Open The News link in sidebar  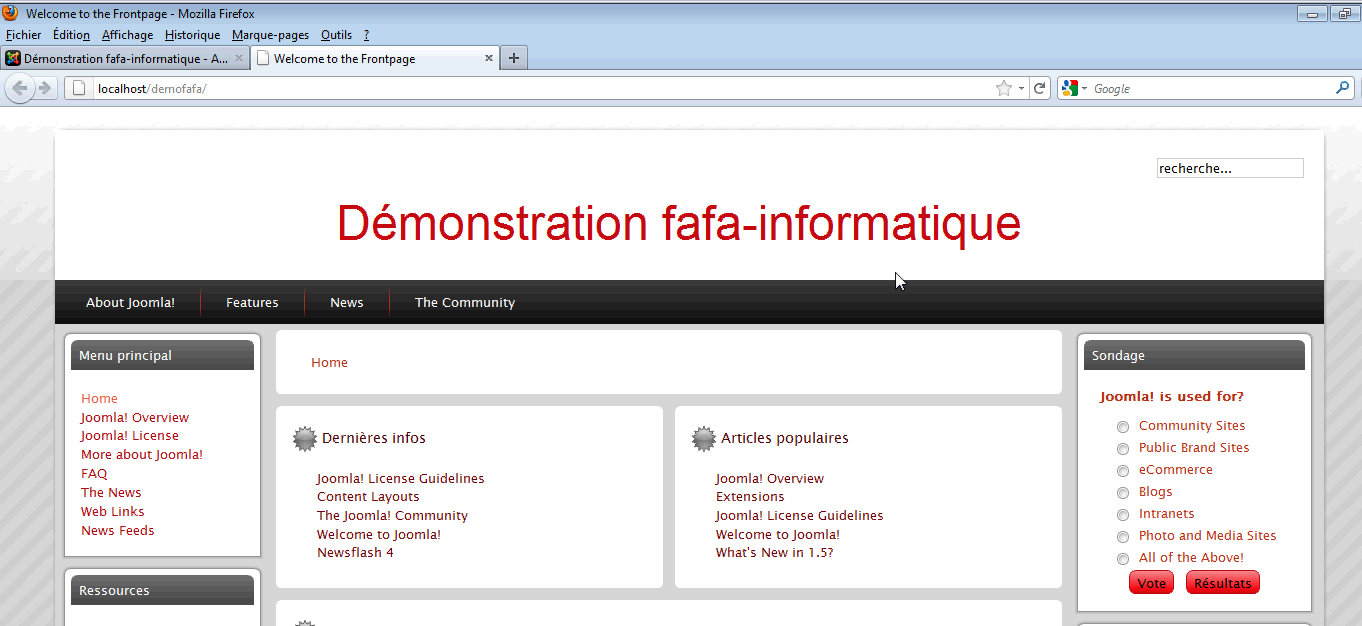(x=111, y=492)
